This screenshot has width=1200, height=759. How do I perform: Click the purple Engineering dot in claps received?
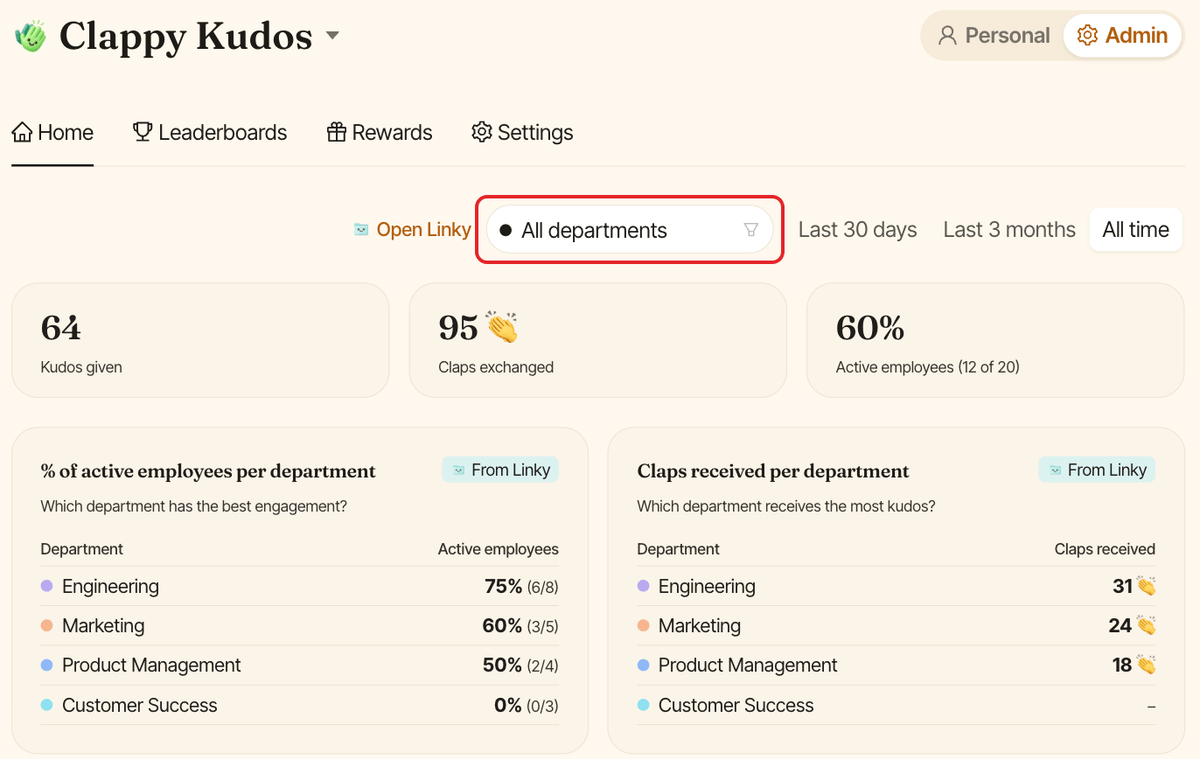tap(643, 586)
